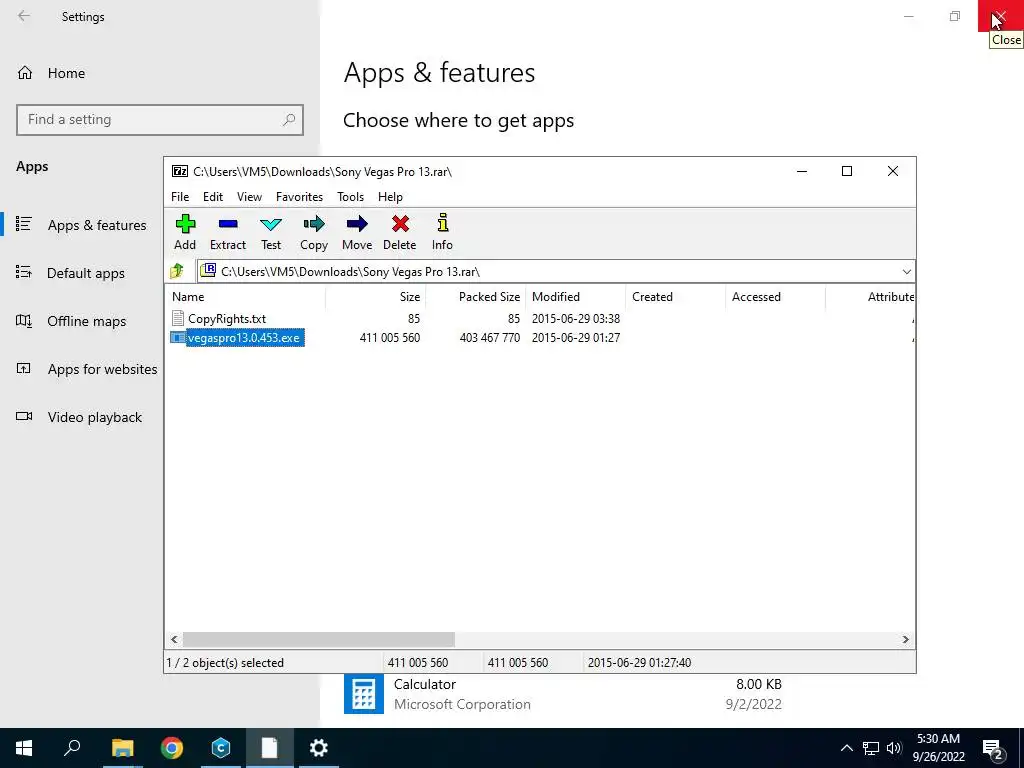Screen dimensions: 1024x768
Task: Open the Edit menu
Action: coord(213,197)
